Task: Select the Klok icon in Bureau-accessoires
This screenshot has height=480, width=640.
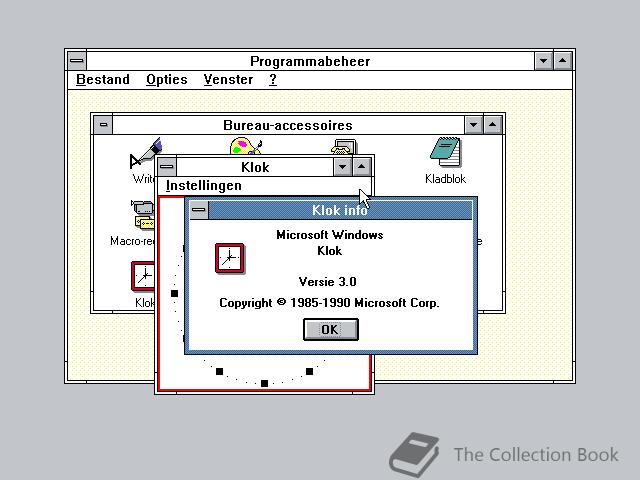Action: [143, 276]
